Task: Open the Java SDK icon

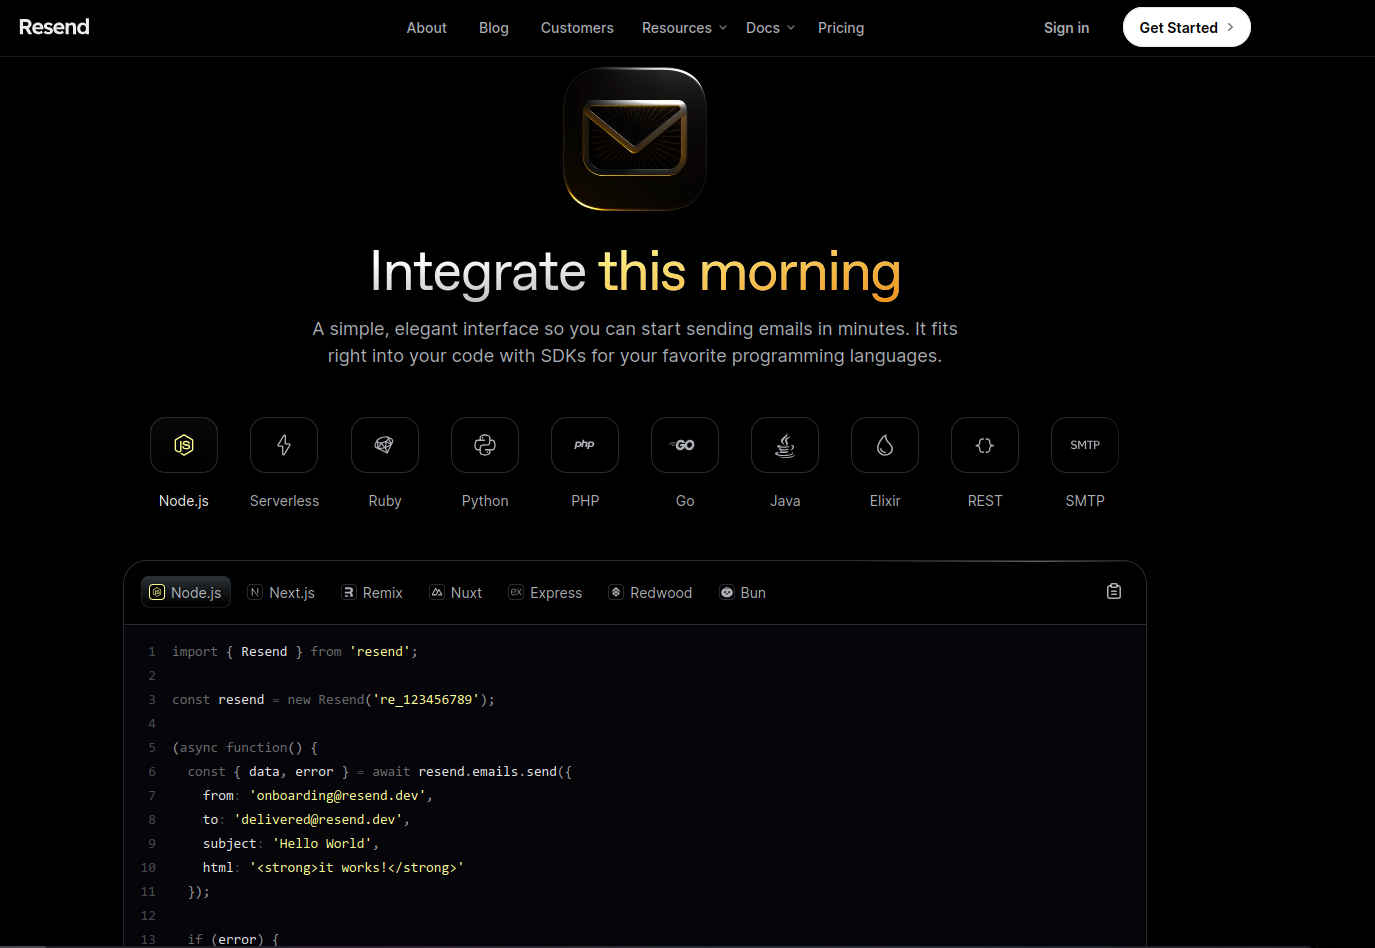Action: 785,444
